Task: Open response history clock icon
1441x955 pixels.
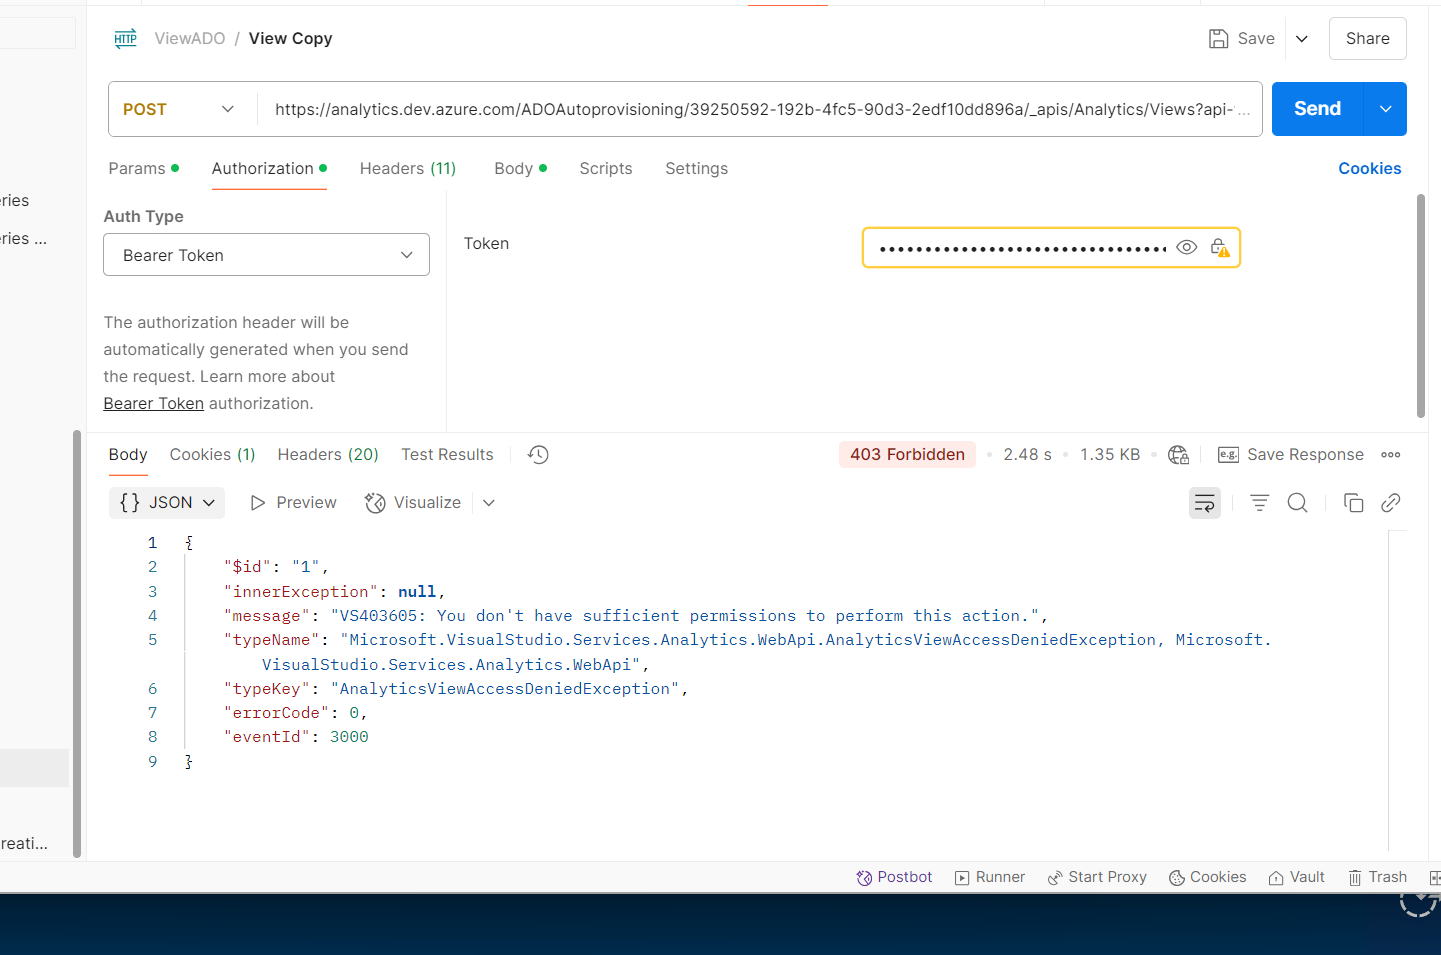Action: 538,455
